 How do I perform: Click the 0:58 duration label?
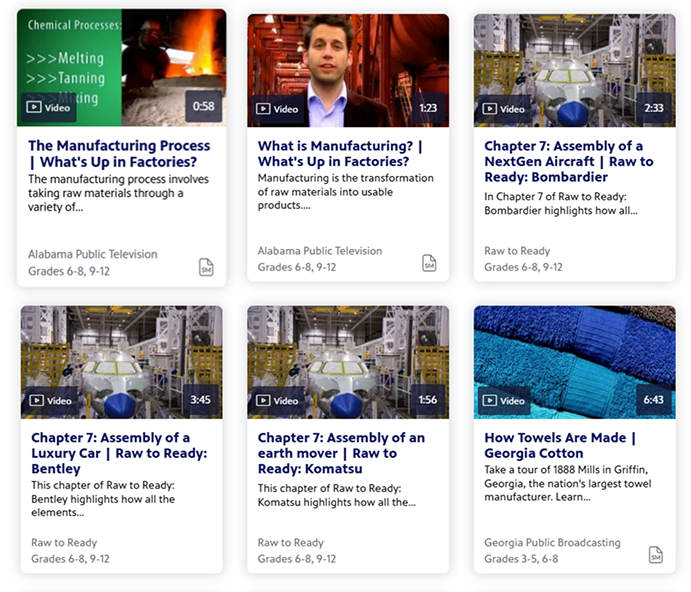tap(203, 106)
